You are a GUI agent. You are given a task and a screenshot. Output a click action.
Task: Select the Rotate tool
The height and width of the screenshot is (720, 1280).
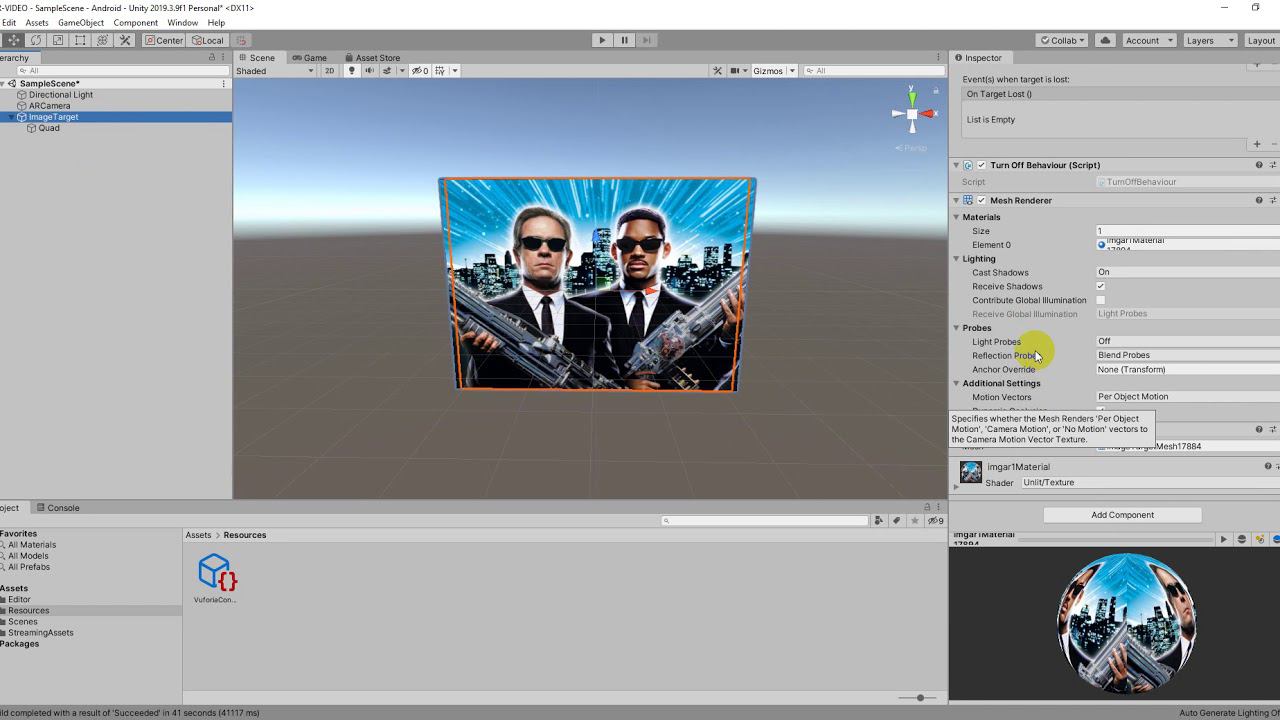click(36, 40)
